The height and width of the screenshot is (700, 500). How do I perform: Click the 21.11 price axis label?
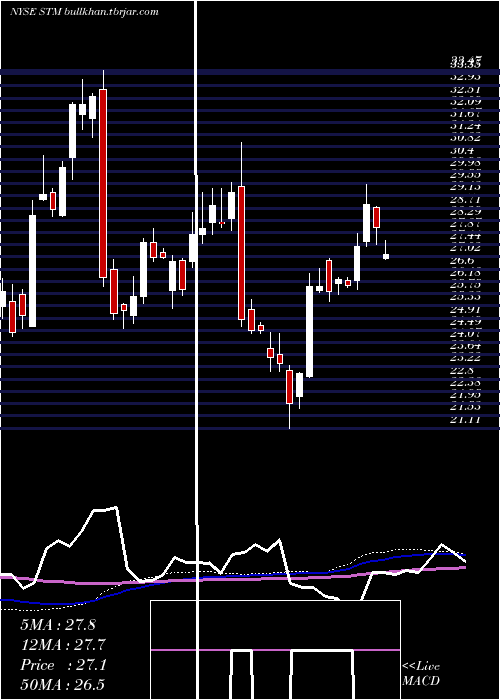click(466, 419)
